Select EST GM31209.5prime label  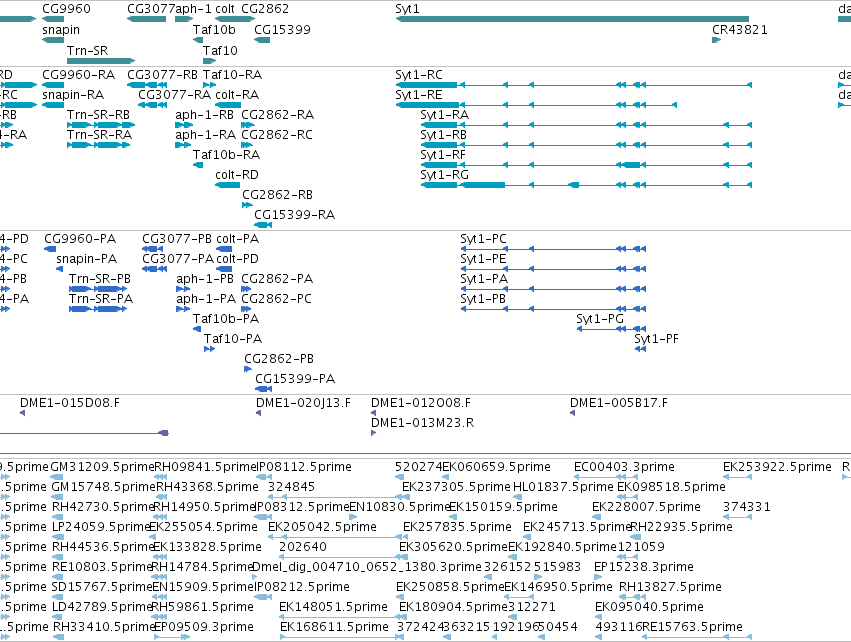pos(103,467)
